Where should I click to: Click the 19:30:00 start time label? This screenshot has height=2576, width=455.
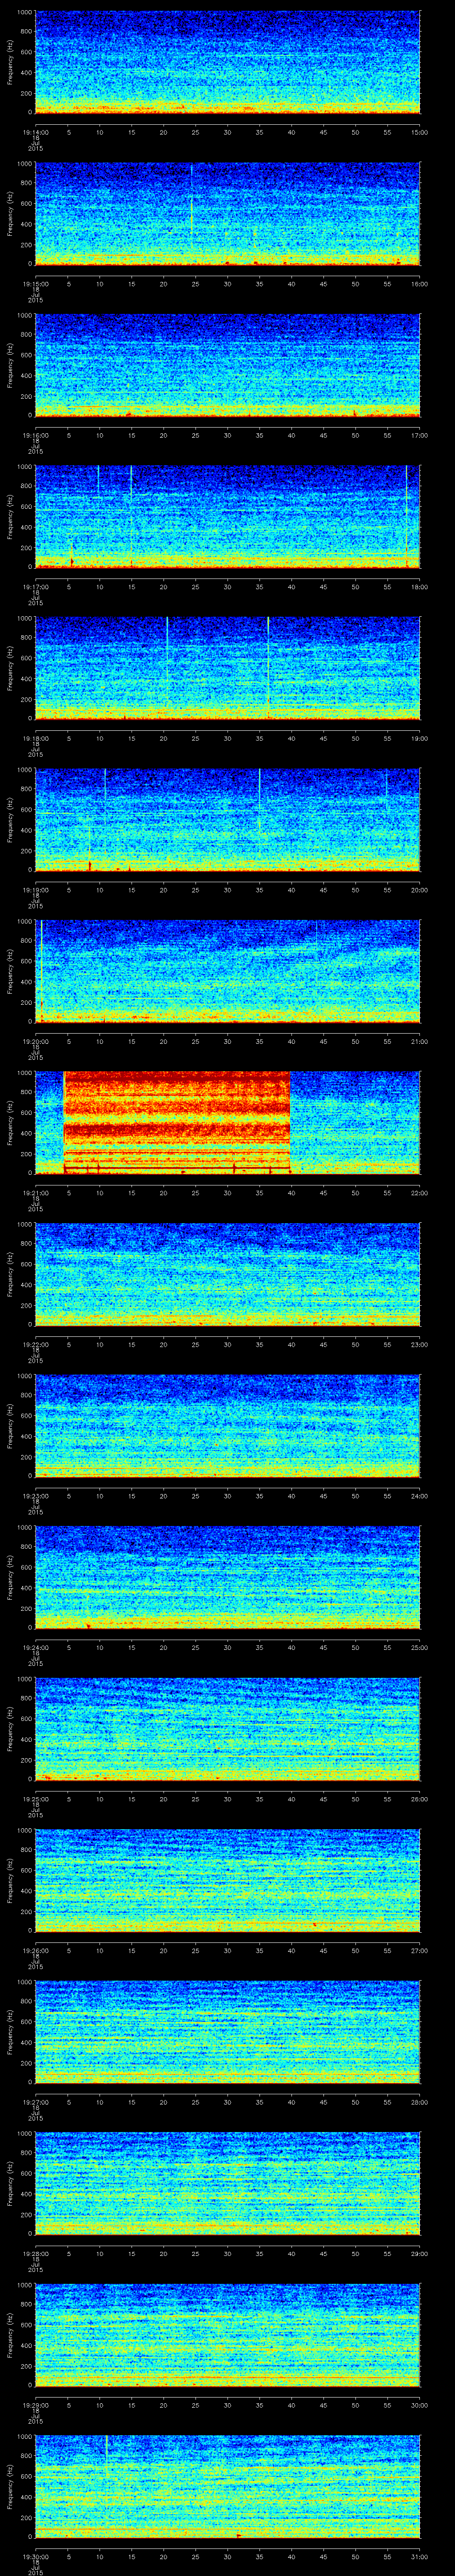(x=35, y=2556)
